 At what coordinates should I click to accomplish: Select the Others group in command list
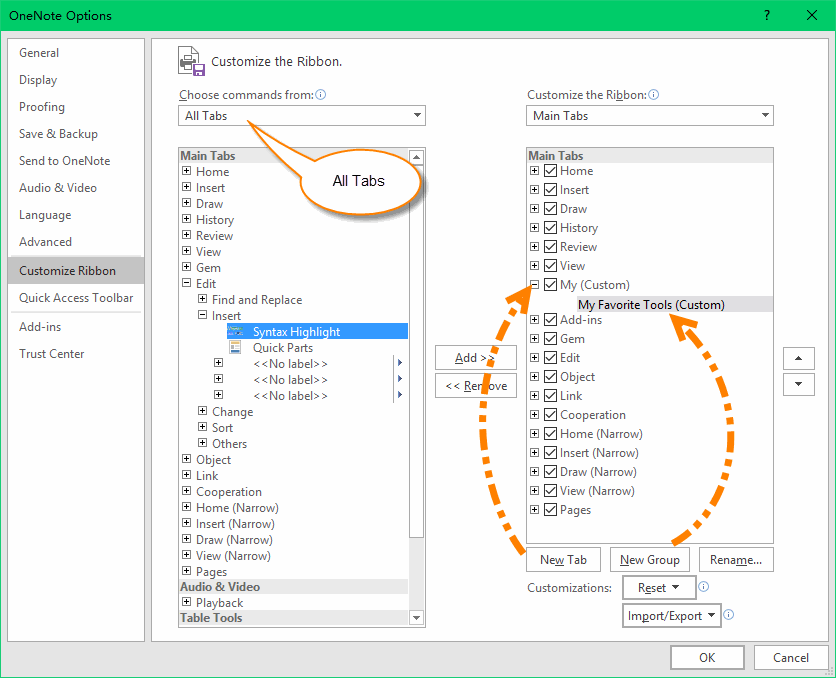click(x=229, y=443)
